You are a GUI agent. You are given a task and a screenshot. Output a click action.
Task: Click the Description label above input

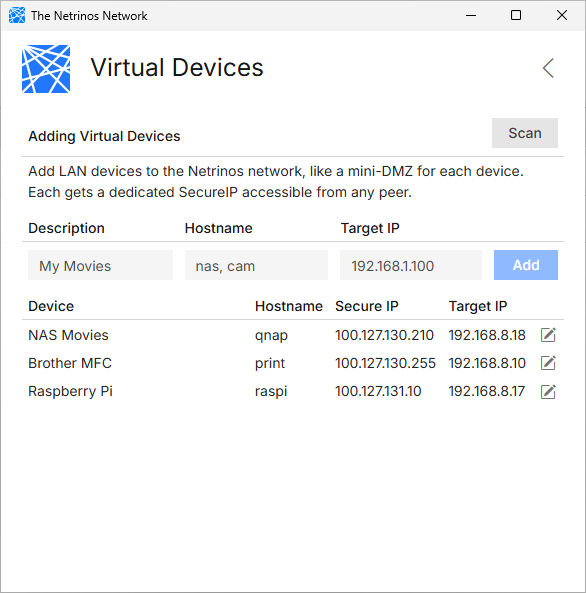[x=67, y=229]
